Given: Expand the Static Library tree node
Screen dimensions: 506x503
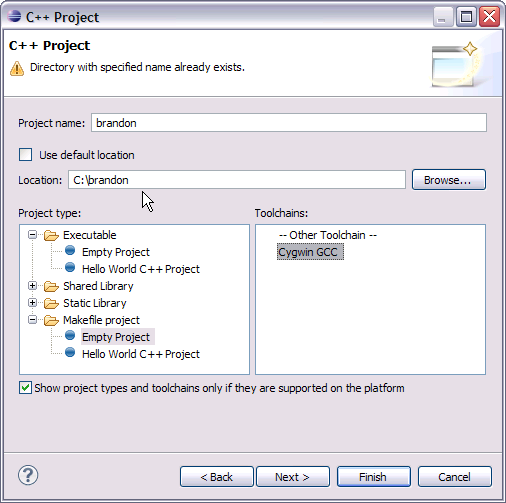Looking at the screenshot, I should point(32,303).
